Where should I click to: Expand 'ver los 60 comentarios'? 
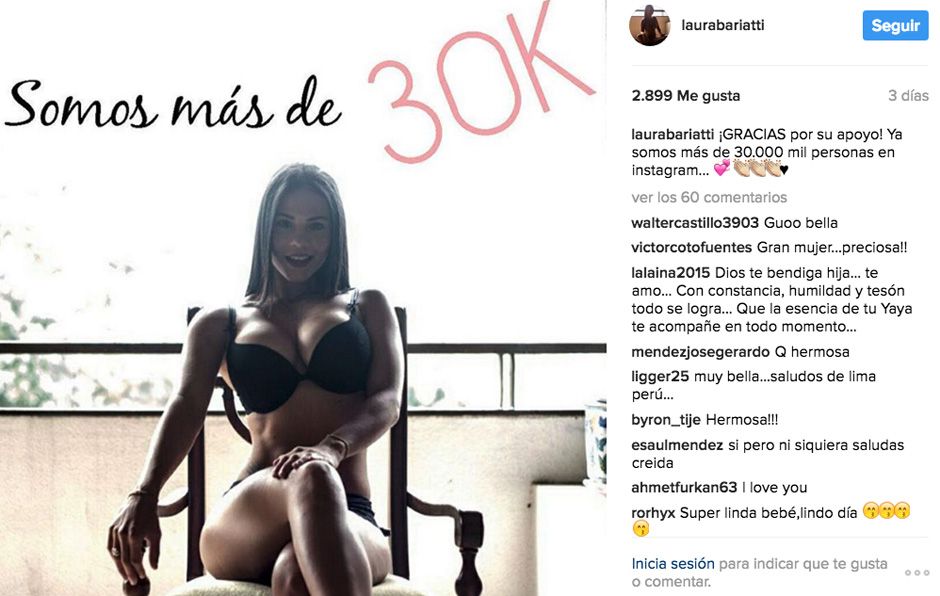point(709,197)
